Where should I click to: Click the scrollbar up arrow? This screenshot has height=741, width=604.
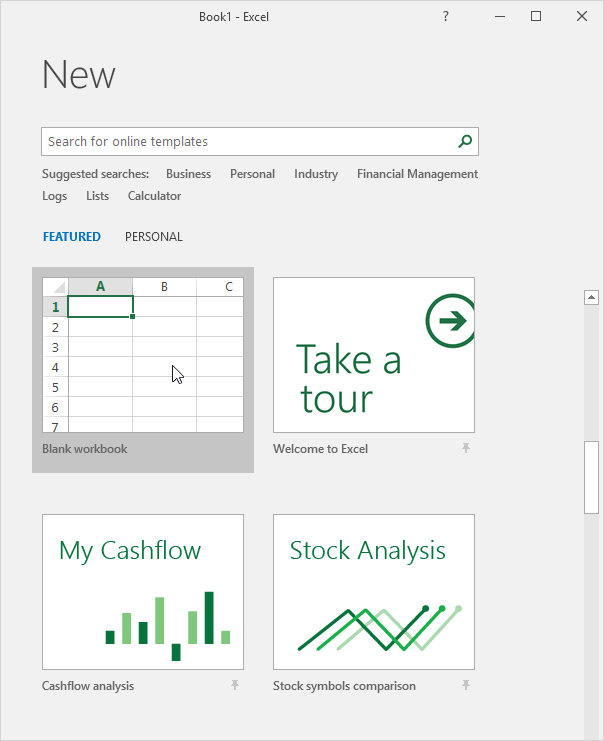click(592, 297)
